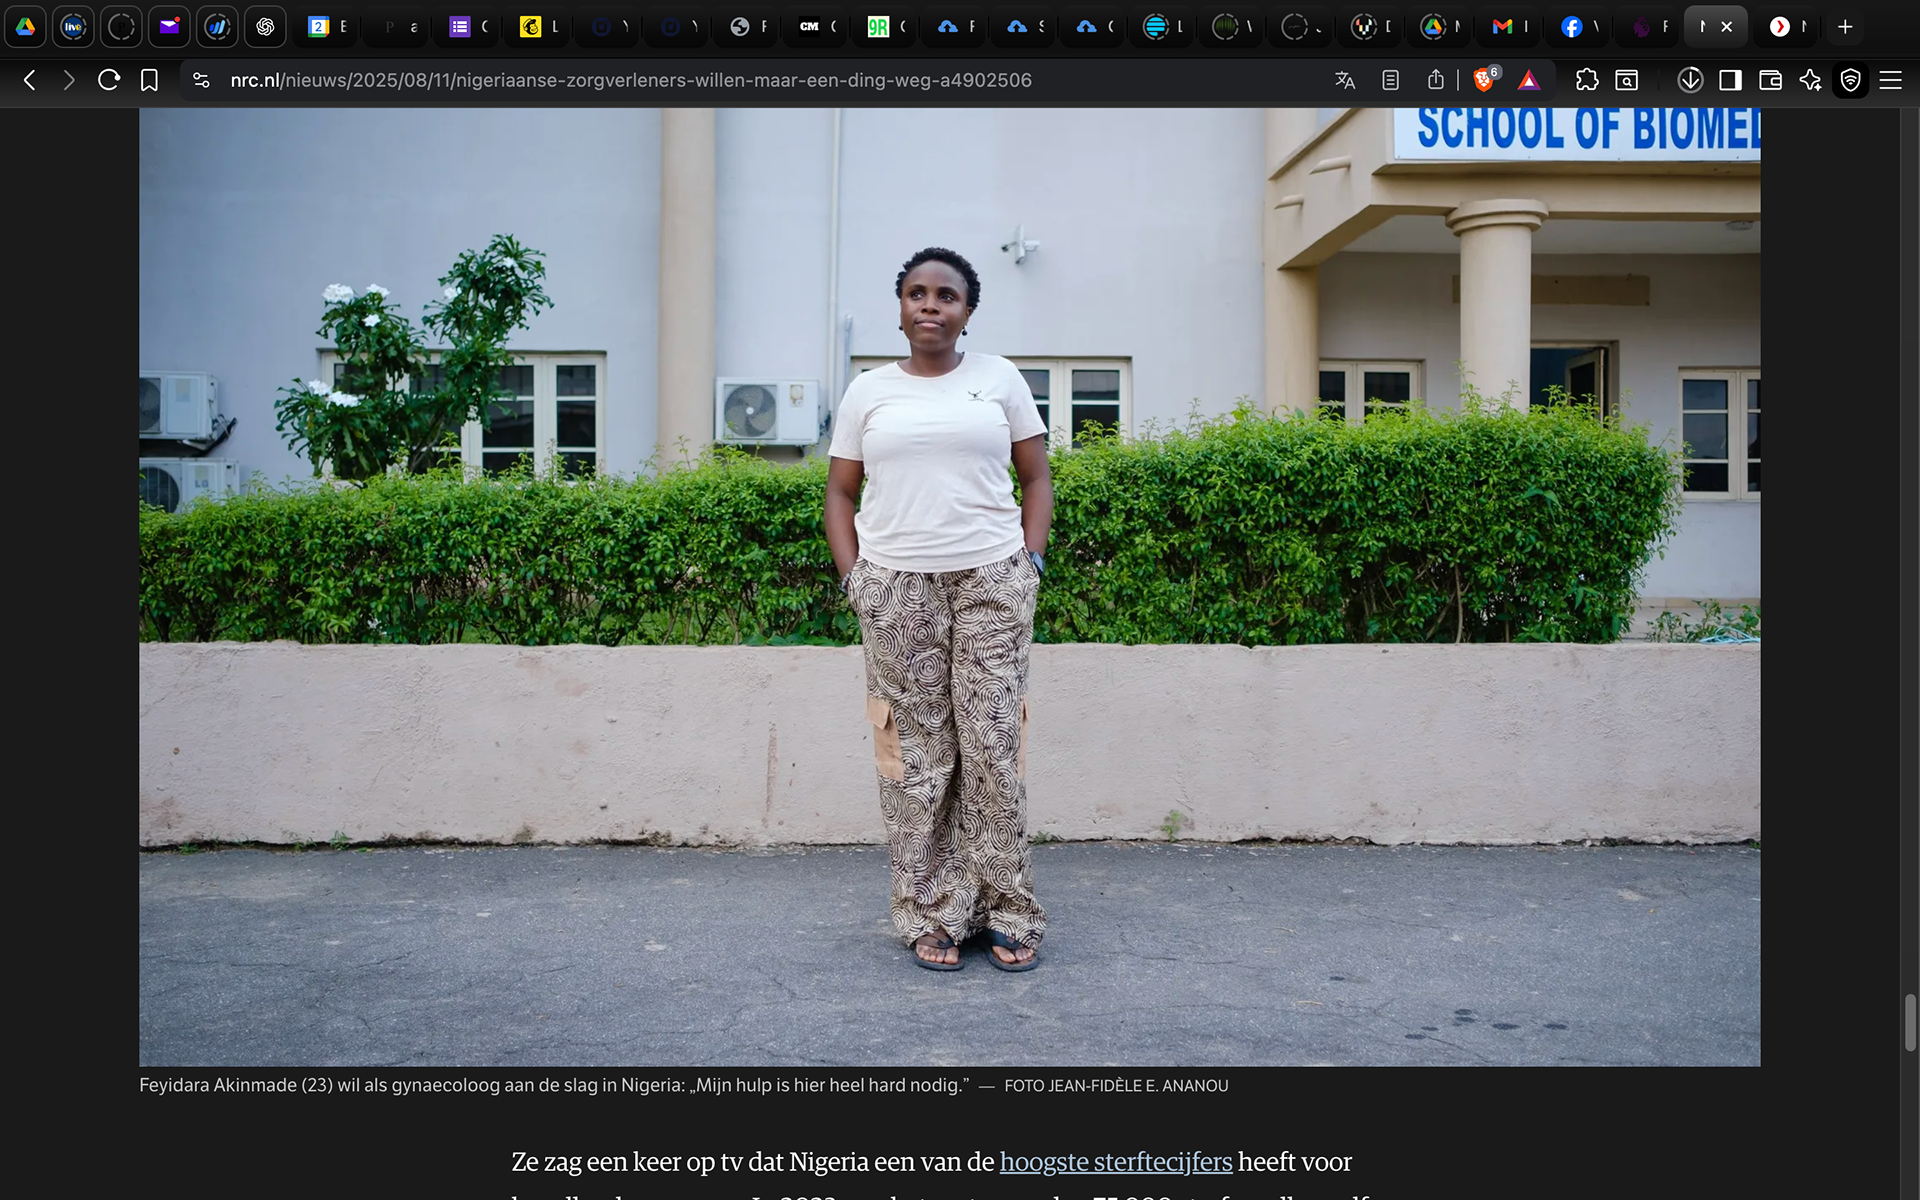The width and height of the screenshot is (1920, 1200).
Task: Open the extensions puzzle icon
Action: click(x=1587, y=80)
